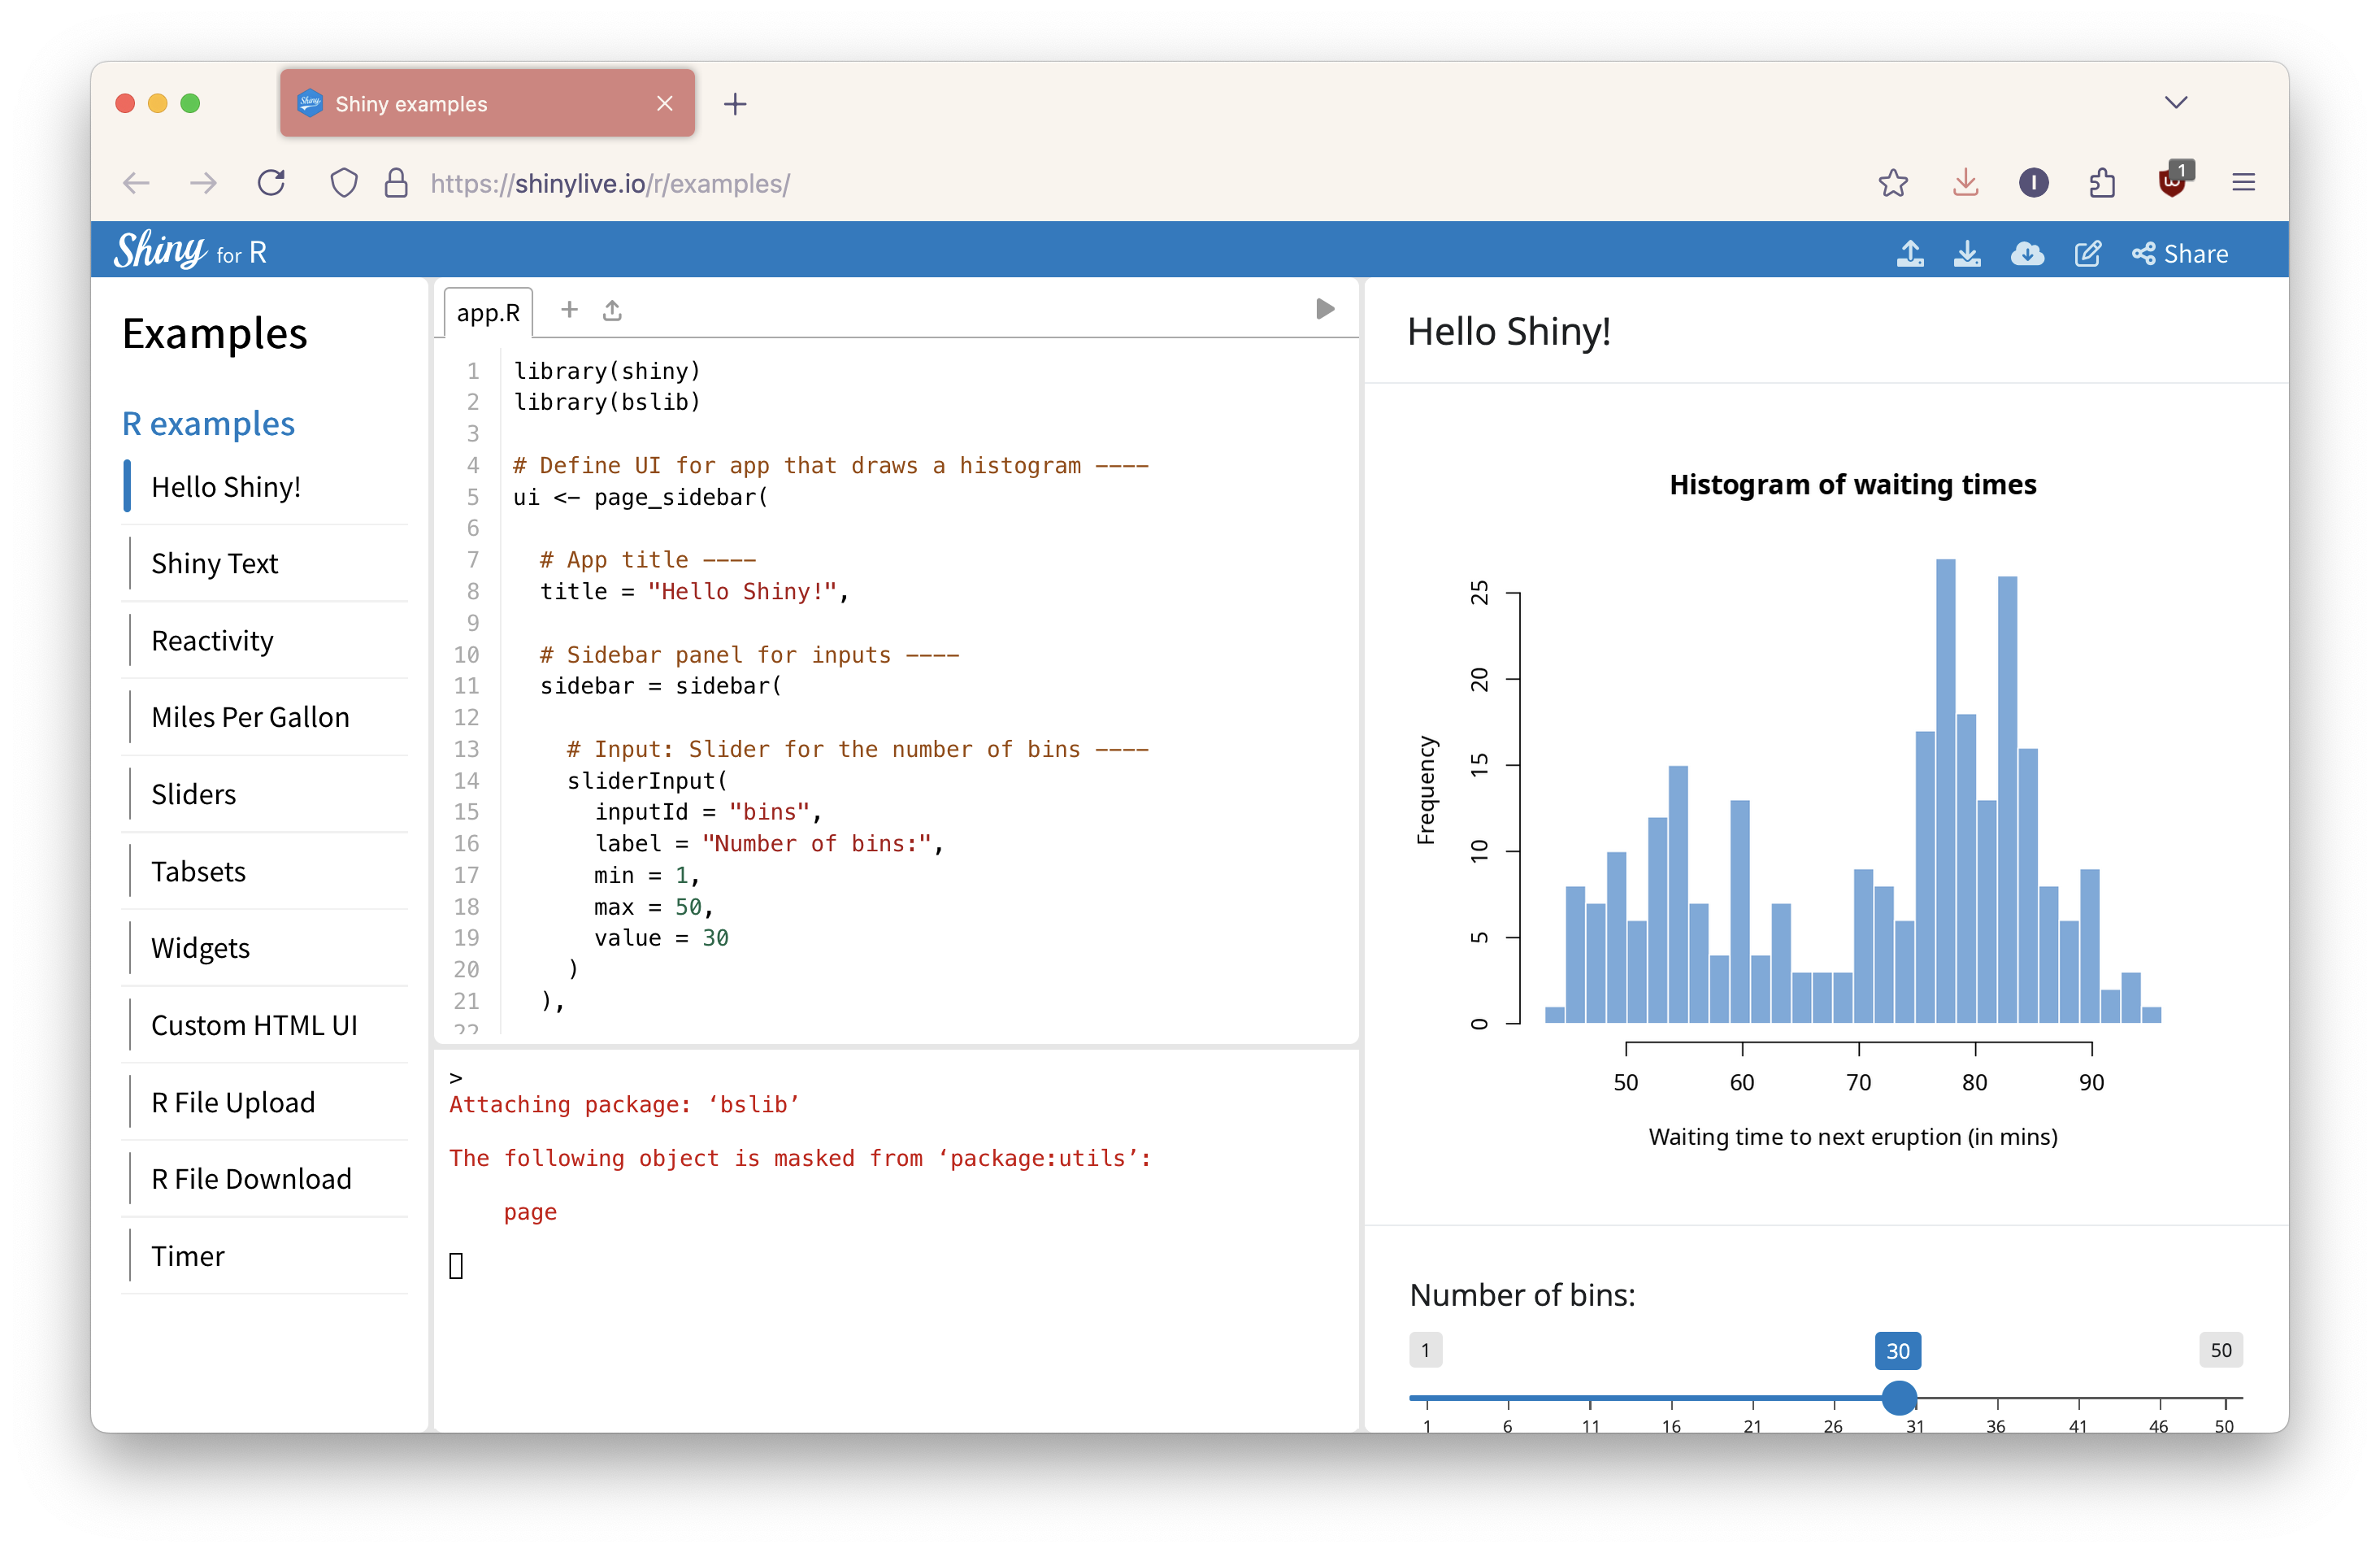Select the app.R file tab
This screenshot has width=2380, height=1553.
point(488,313)
